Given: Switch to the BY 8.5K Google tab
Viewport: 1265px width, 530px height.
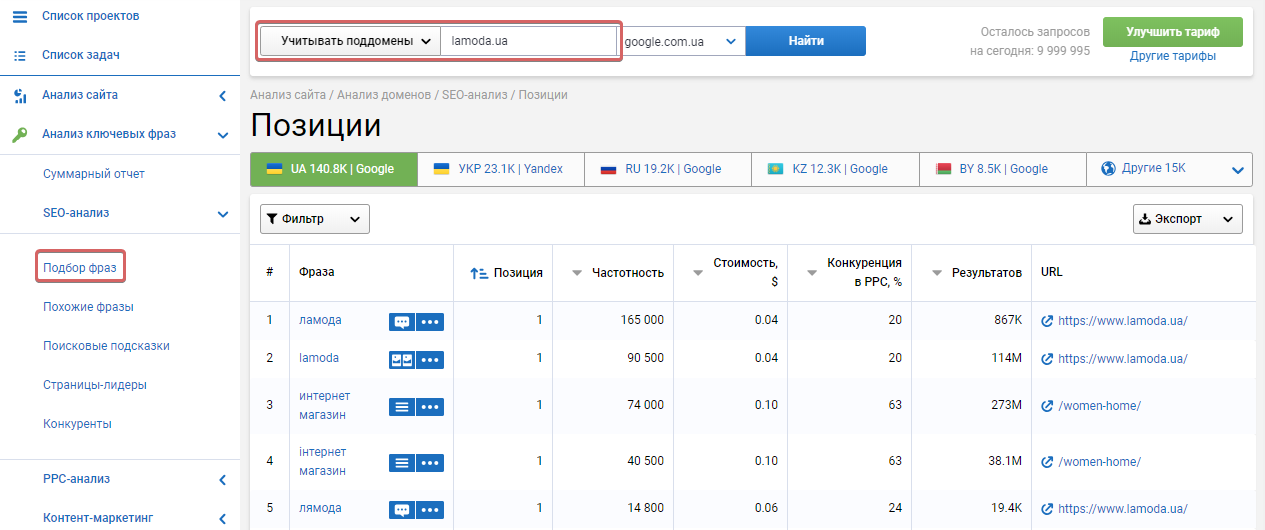Looking at the screenshot, I should pyautogui.click(x=1002, y=169).
